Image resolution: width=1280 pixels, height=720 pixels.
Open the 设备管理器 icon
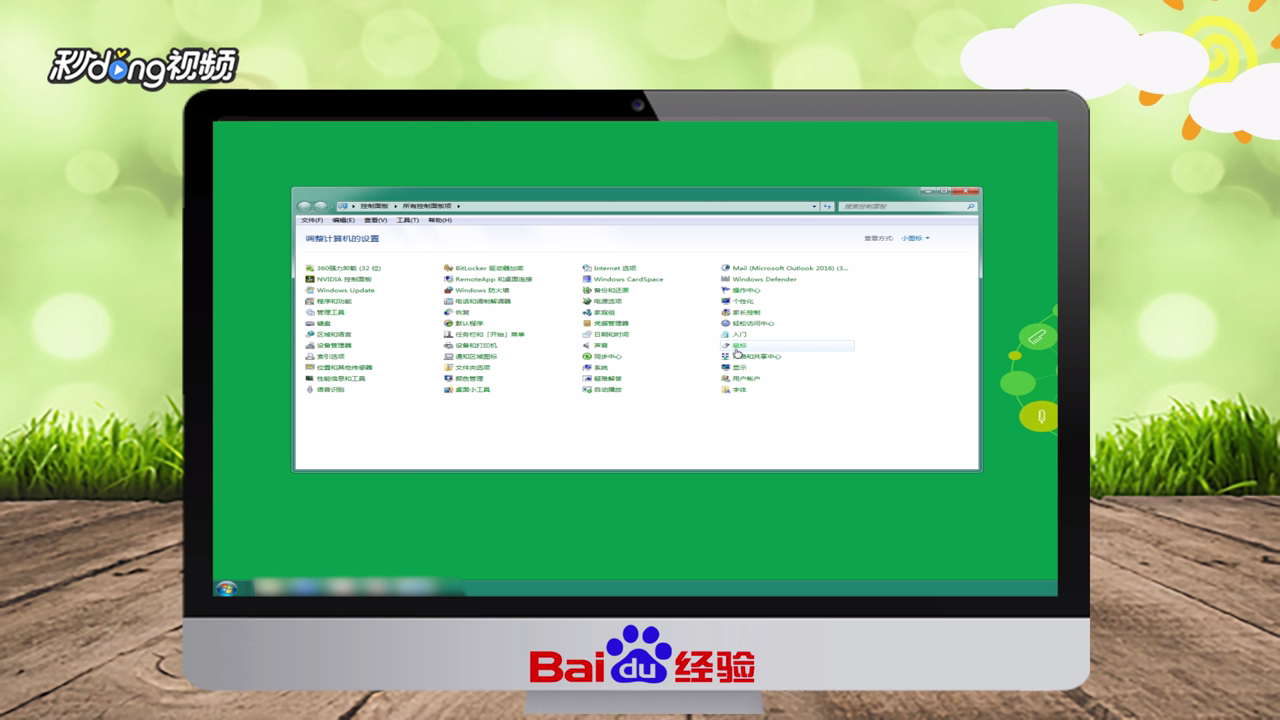coord(310,345)
